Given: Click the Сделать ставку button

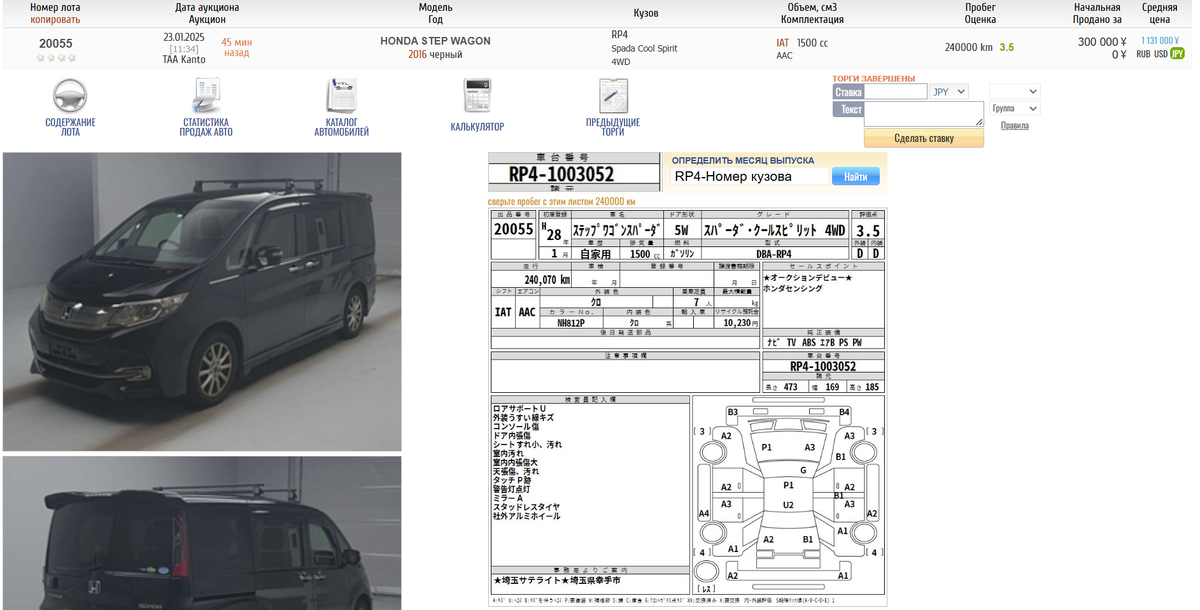Looking at the screenshot, I should 924,138.
